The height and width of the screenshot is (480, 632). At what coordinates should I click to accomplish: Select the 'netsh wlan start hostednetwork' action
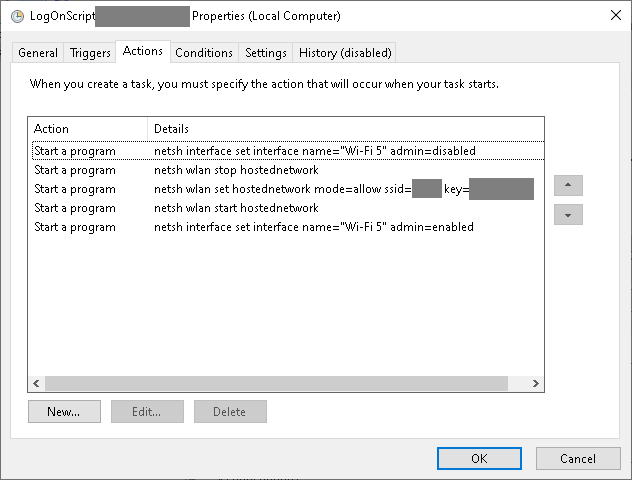pos(285,208)
